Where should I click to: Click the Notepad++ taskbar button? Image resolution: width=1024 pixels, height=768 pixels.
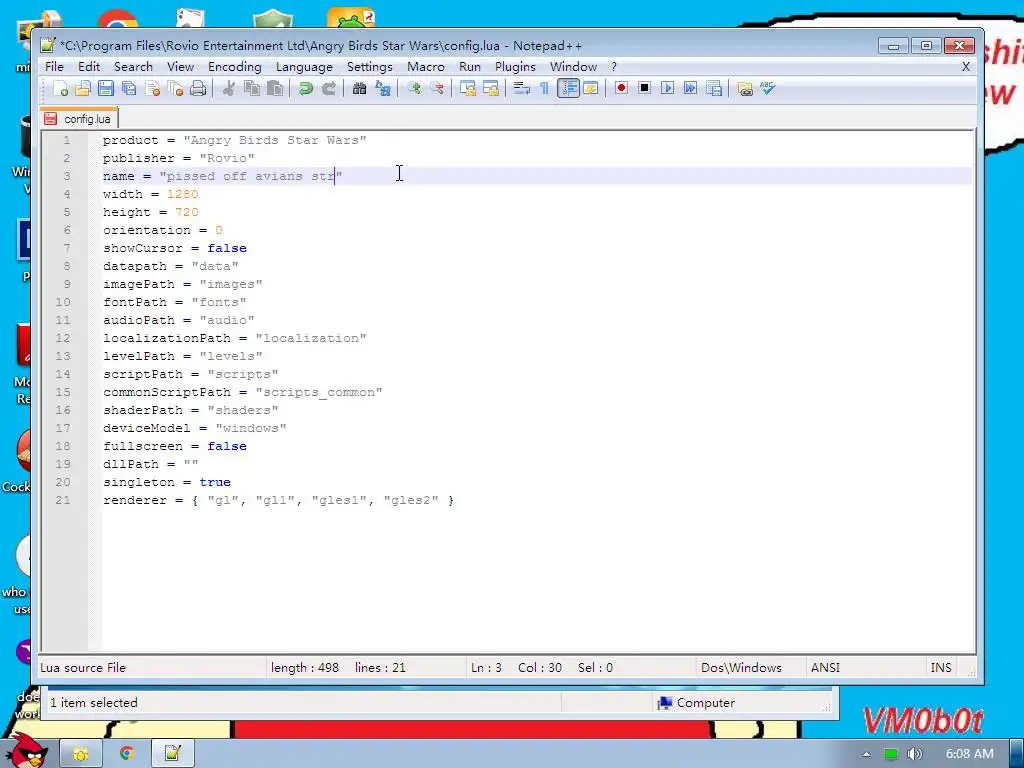[172, 754]
